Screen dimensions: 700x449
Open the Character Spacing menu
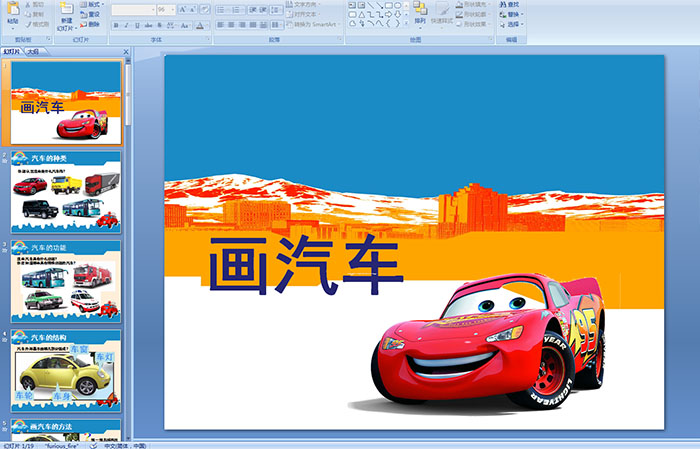[x=171, y=25]
